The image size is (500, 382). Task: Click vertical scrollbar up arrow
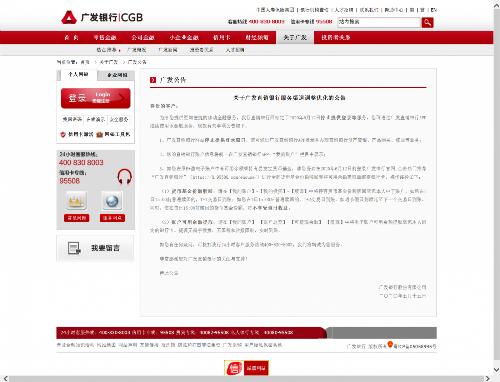tap(496, 6)
